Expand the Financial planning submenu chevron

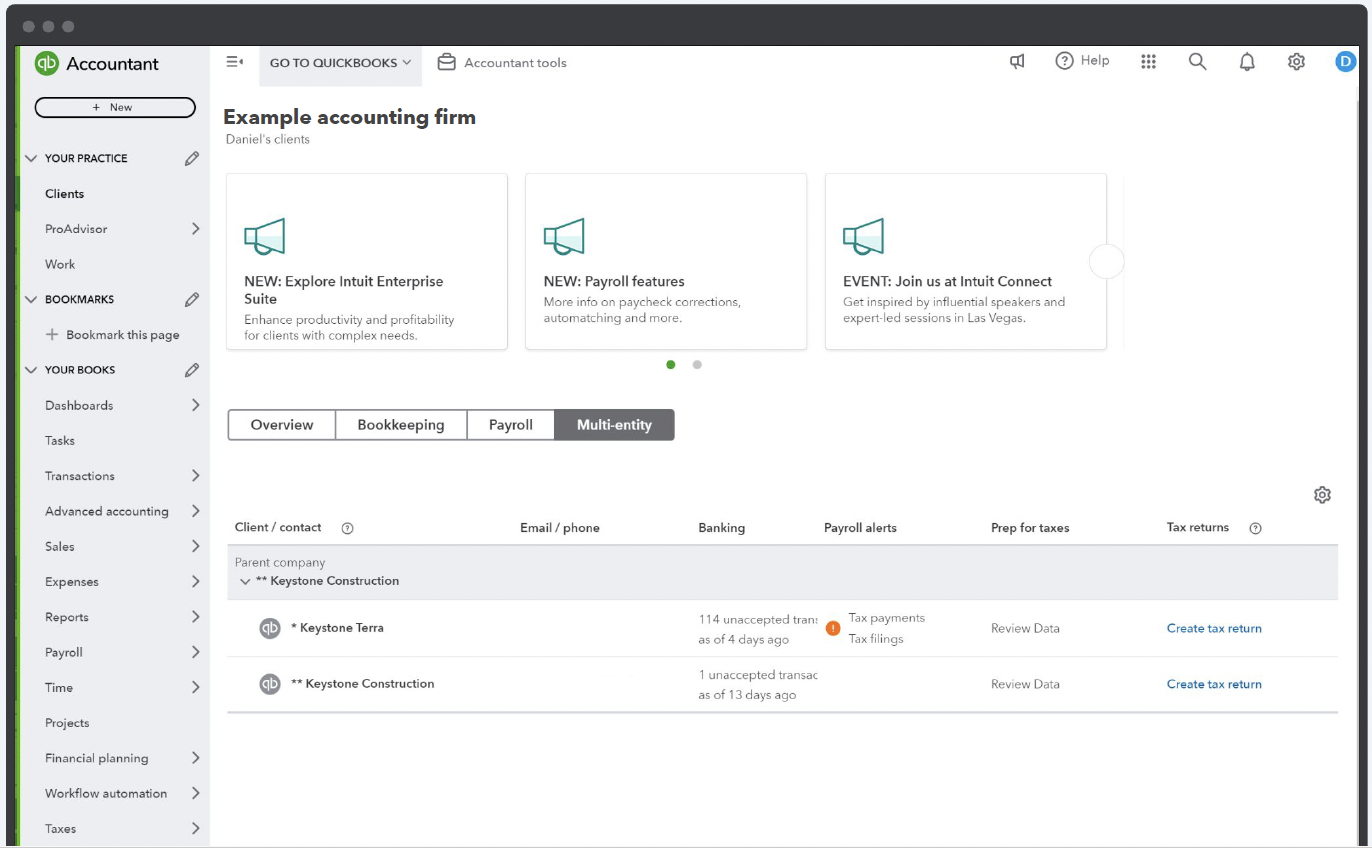pos(195,758)
